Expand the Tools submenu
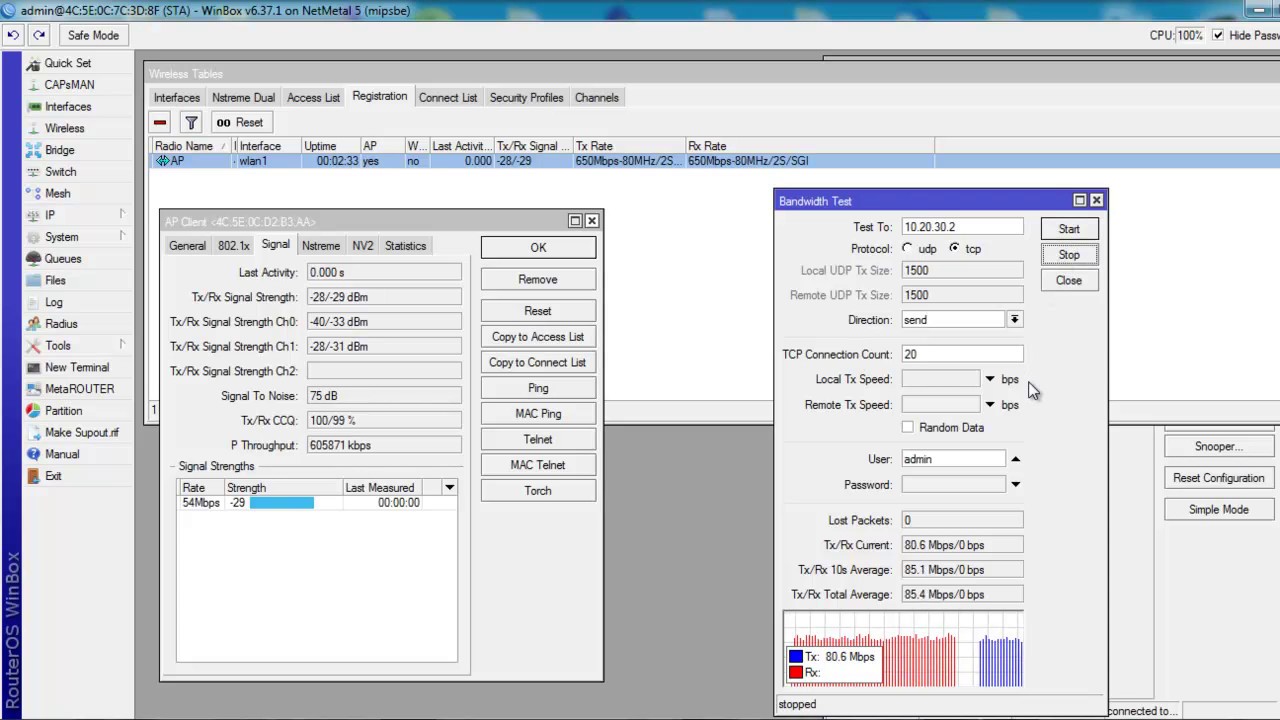 coord(123,345)
